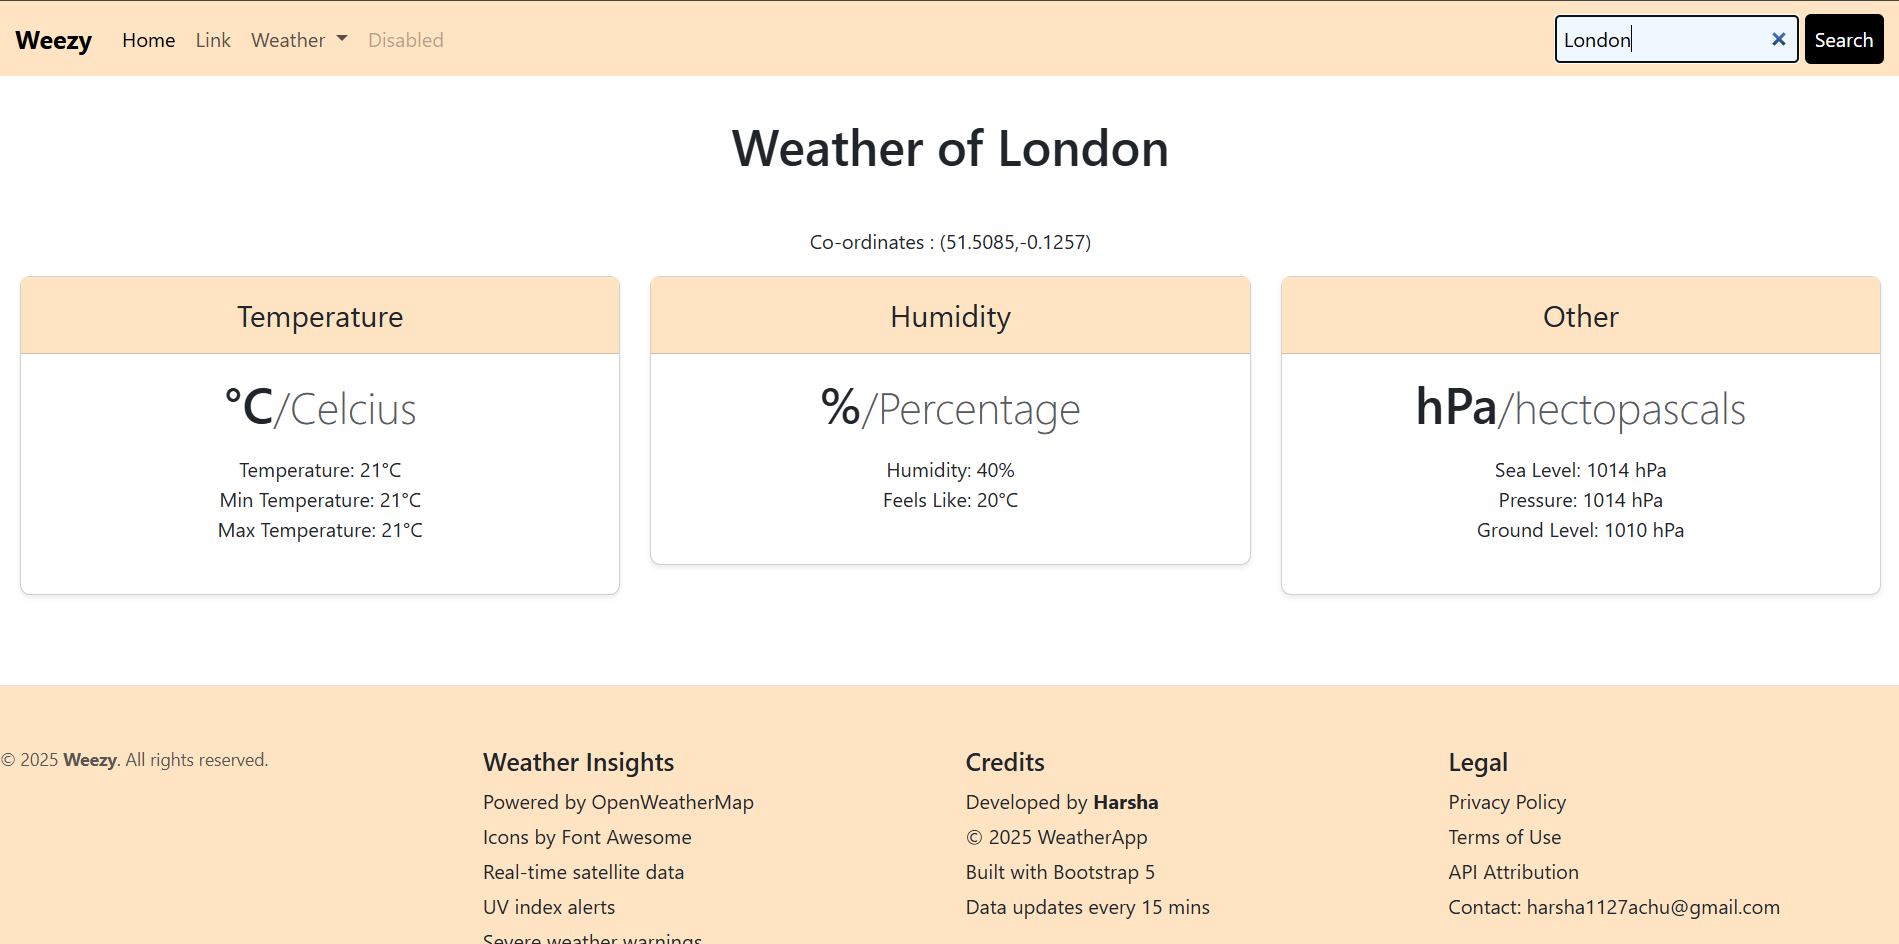Click Icons by Font Awesome footer item
The width and height of the screenshot is (1899, 944).
(587, 837)
